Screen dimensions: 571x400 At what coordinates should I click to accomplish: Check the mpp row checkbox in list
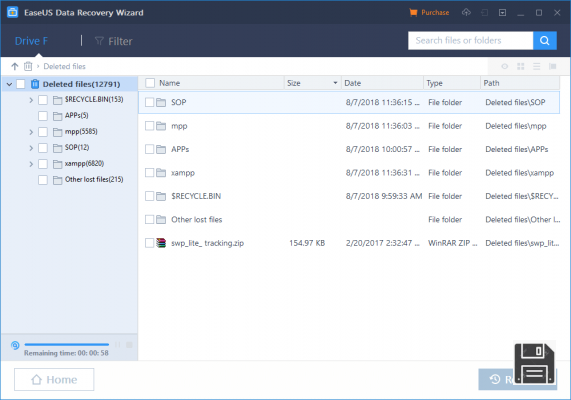[149, 126]
